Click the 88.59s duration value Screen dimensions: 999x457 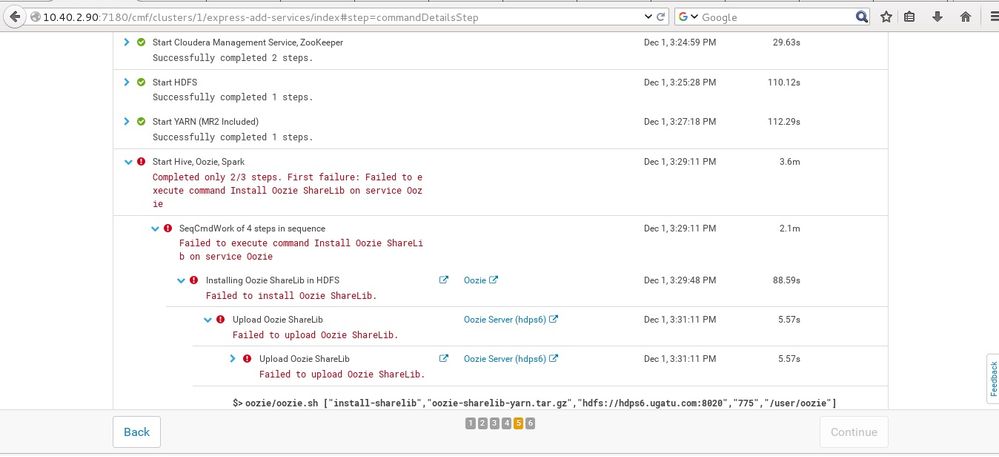point(787,280)
